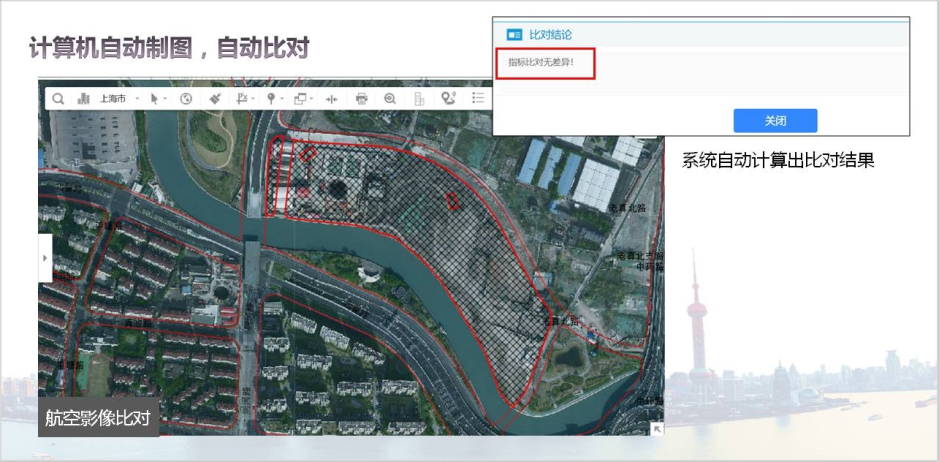Image resolution: width=939 pixels, height=462 pixels.
Task: Open the list menu icon
Action: click(x=478, y=98)
